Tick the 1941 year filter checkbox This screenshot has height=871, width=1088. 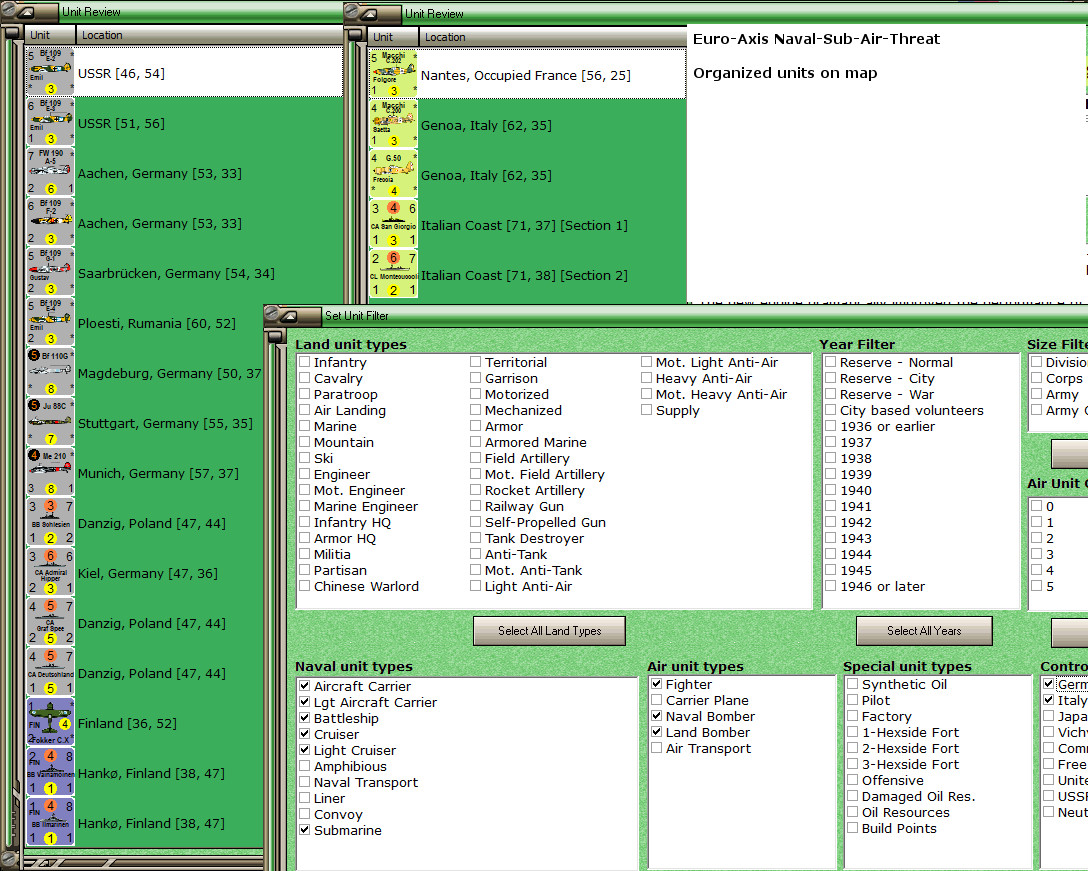coord(830,505)
